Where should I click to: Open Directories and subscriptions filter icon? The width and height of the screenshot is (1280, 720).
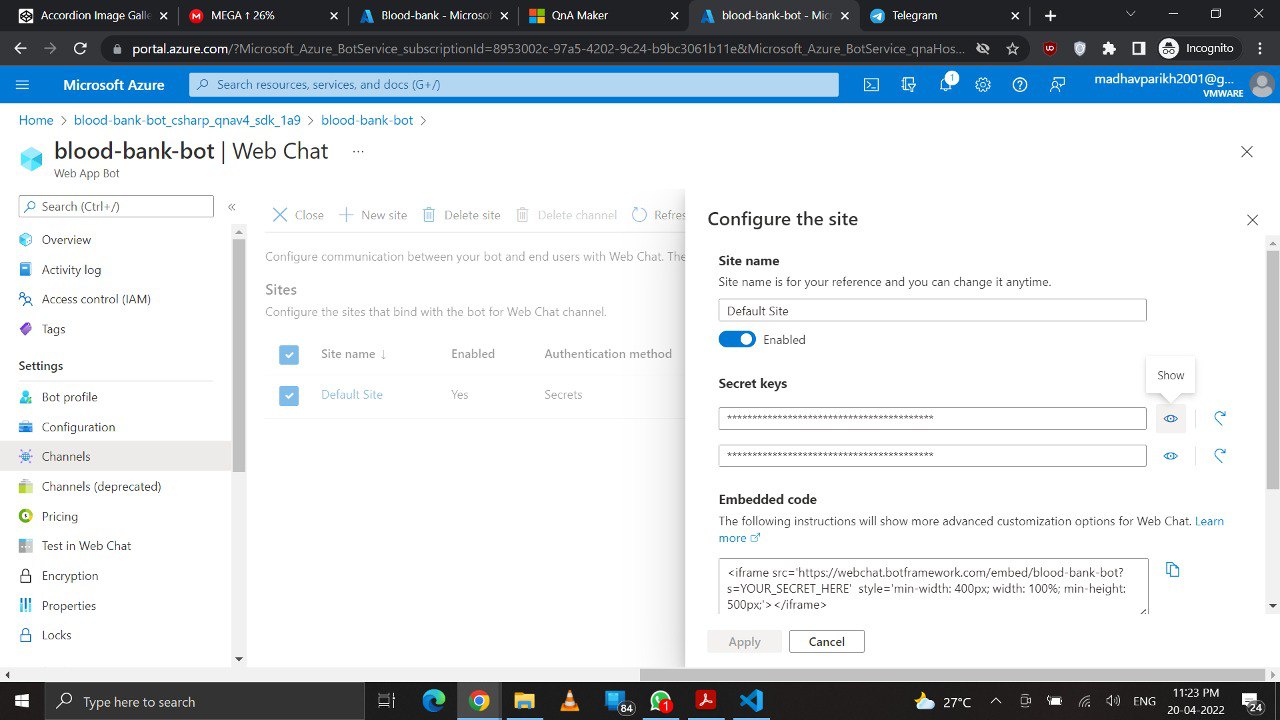pos(908,85)
